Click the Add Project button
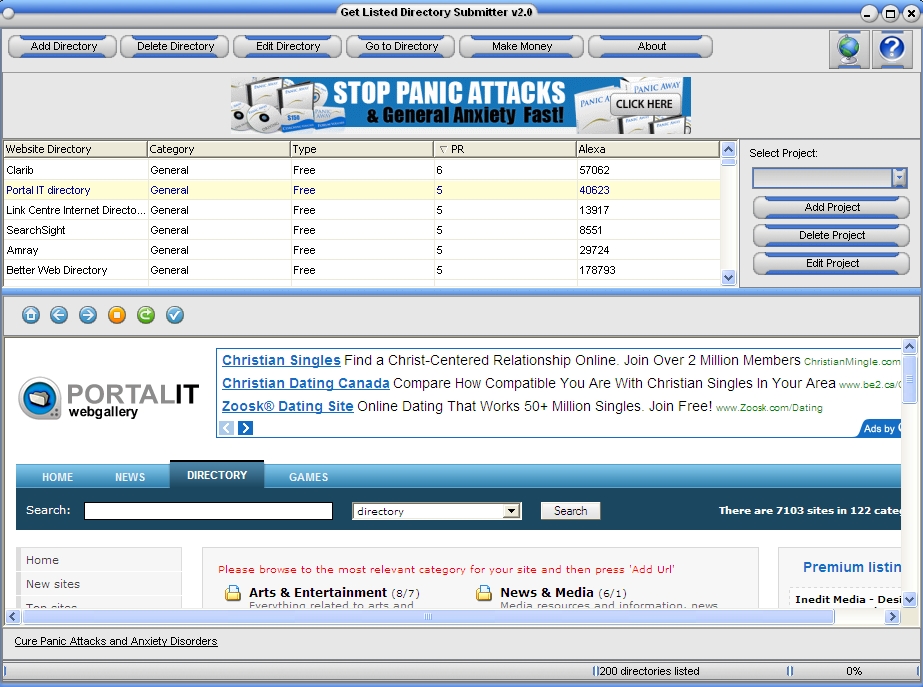This screenshot has width=923, height=687. [831, 207]
